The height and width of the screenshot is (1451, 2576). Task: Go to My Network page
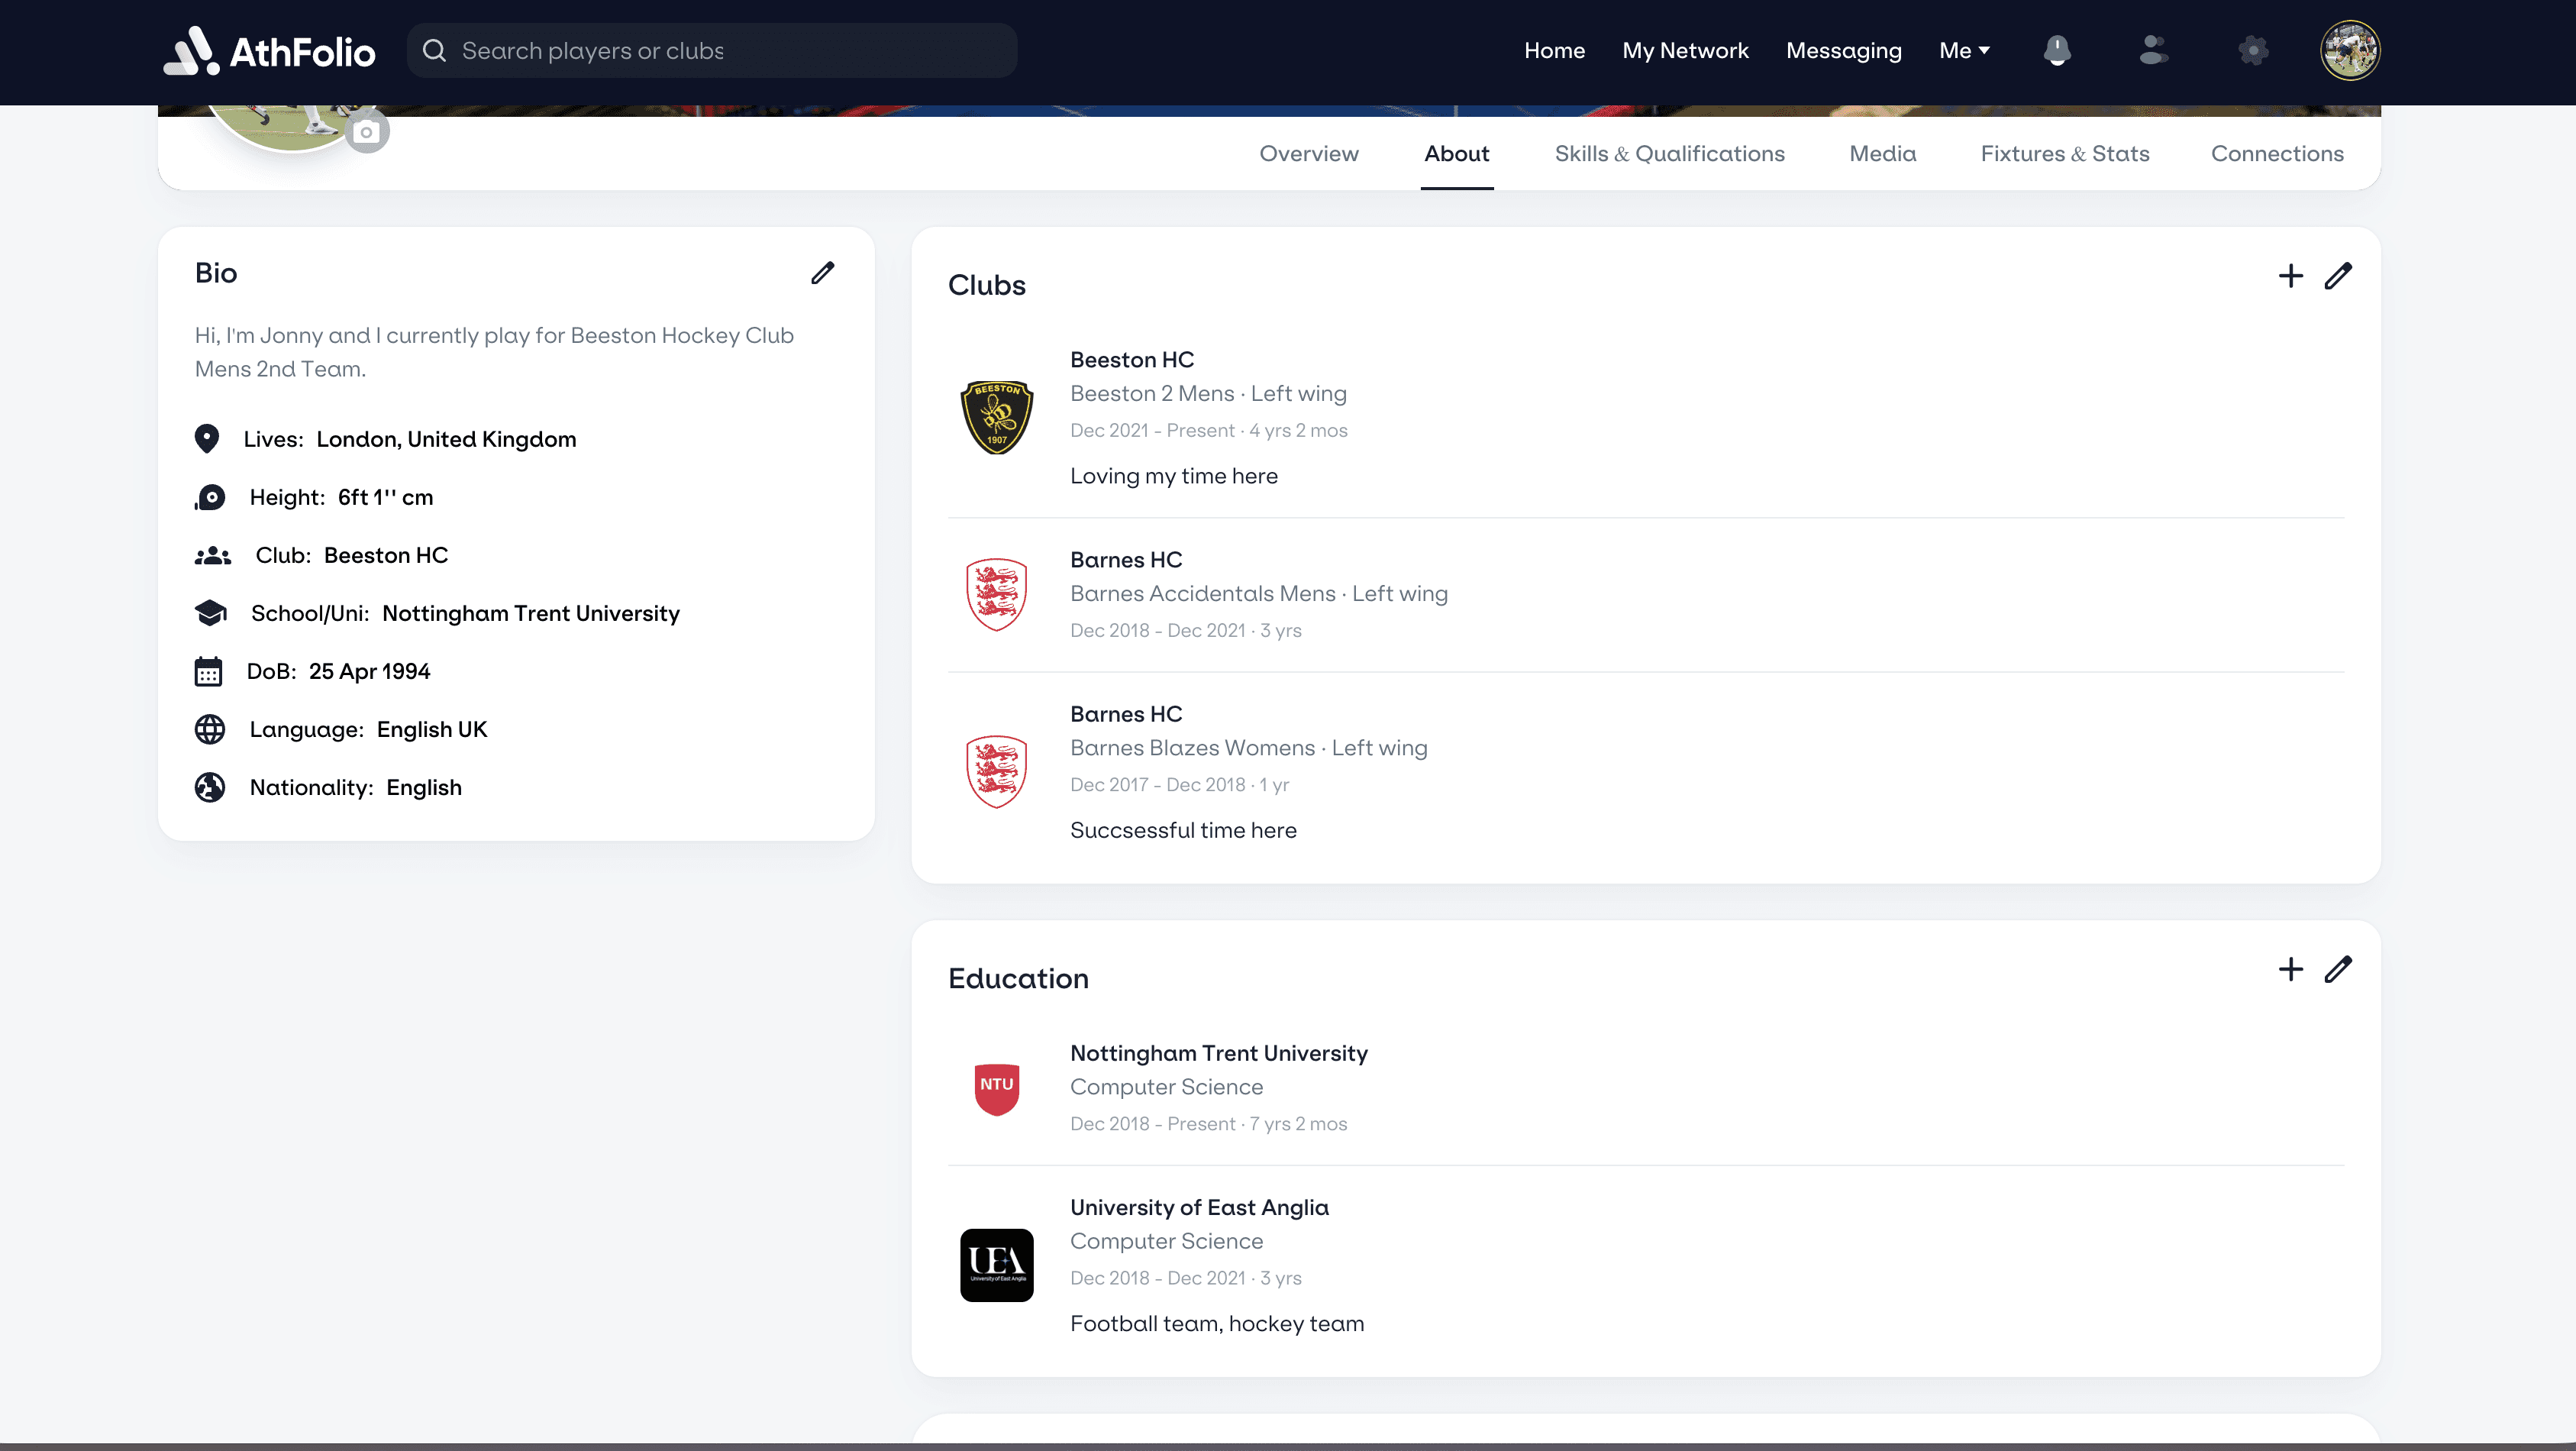1685,50
